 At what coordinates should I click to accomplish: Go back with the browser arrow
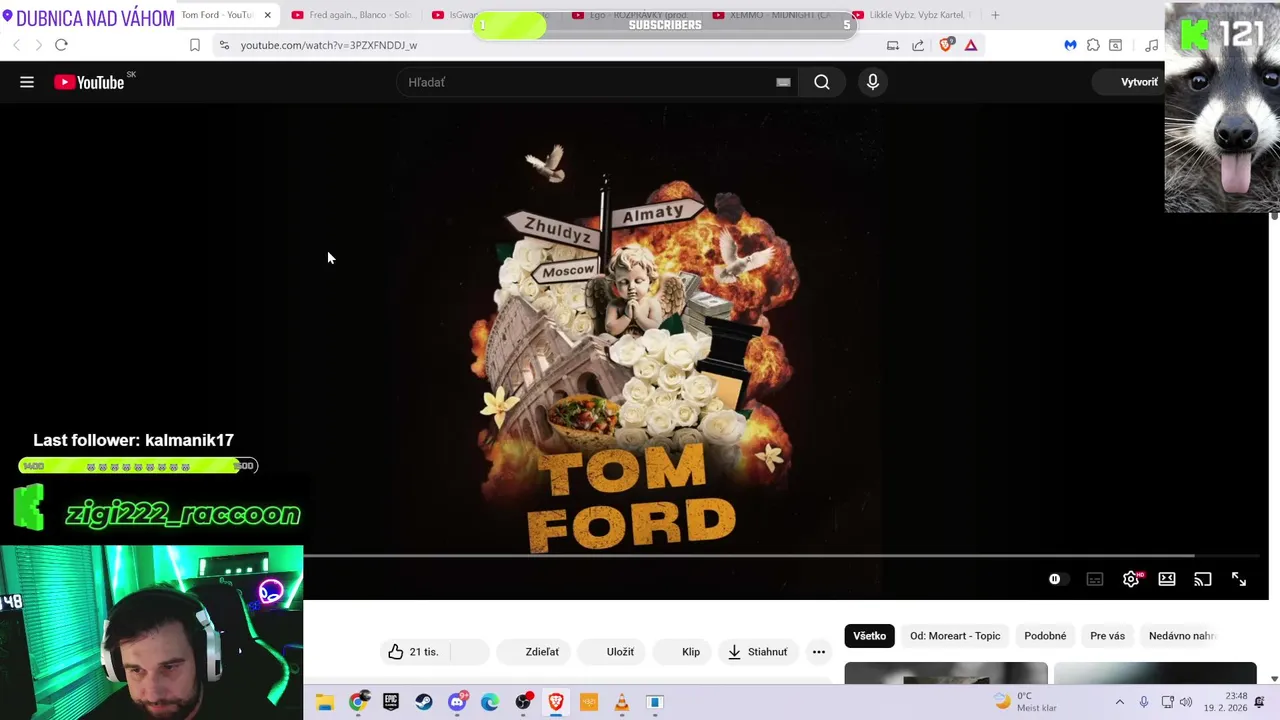(17, 45)
